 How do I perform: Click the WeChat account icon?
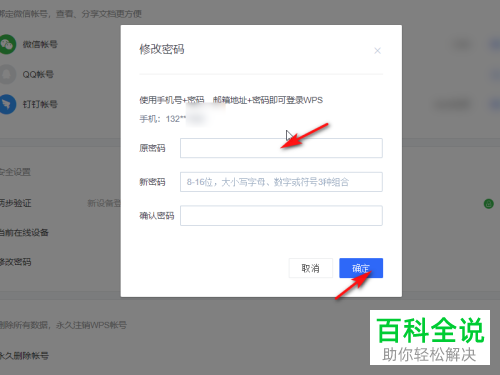pyautogui.click(x=7, y=44)
